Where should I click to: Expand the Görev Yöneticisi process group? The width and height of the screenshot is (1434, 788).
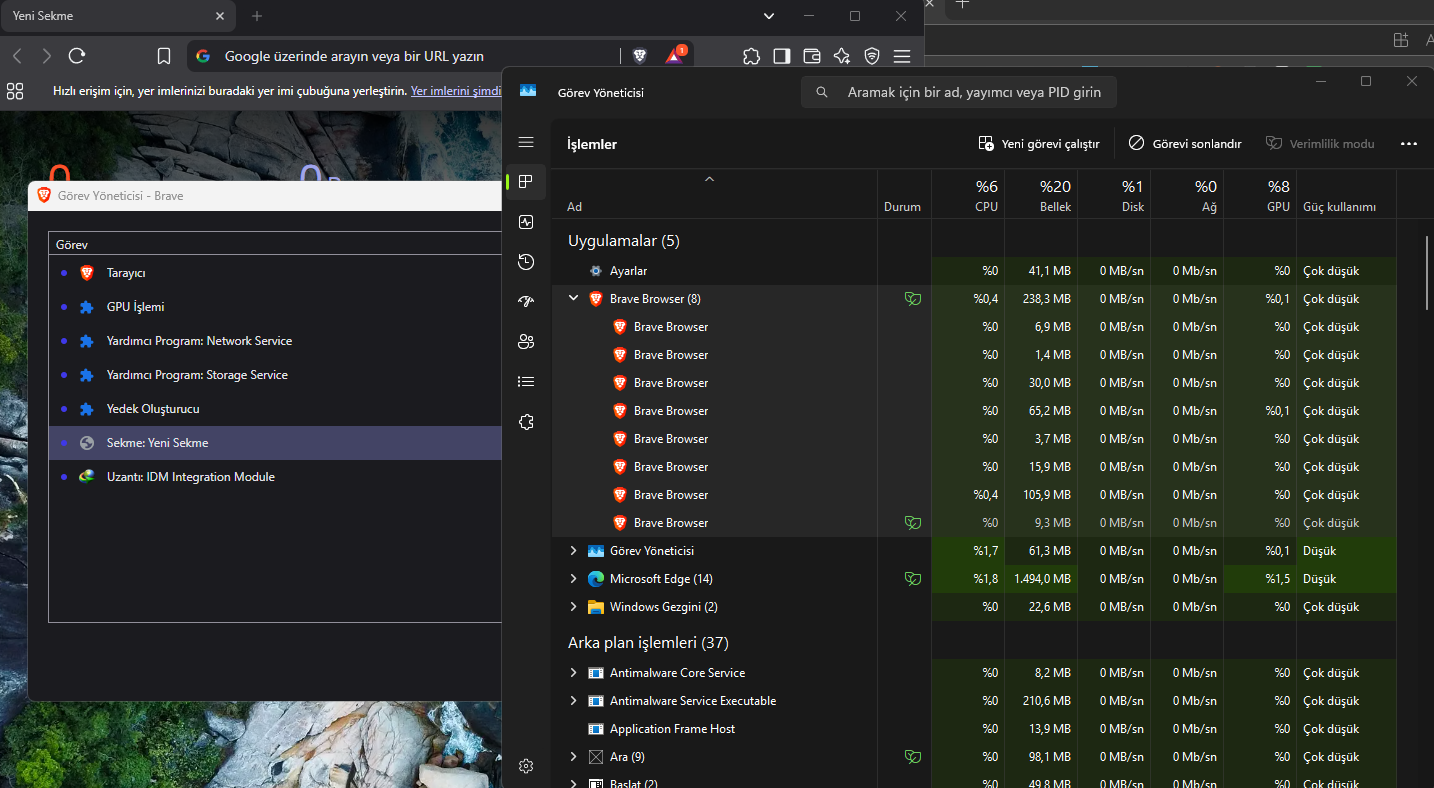(574, 550)
